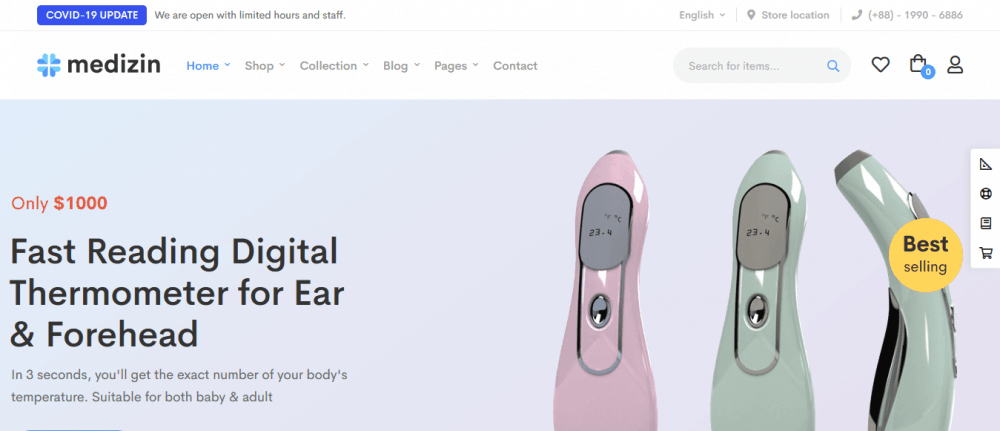Image resolution: width=1000 pixels, height=431 pixels.
Task: Expand the Pages menu dropdown
Action: pos(456,66)
